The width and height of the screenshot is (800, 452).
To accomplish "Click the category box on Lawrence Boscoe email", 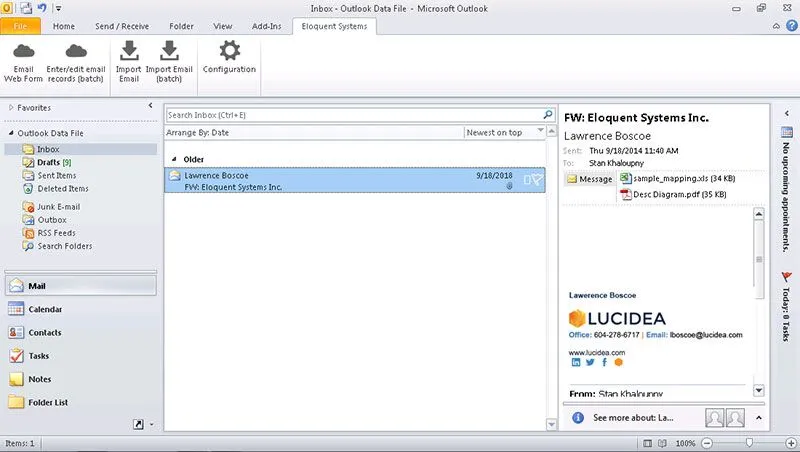I will [528, 180].
